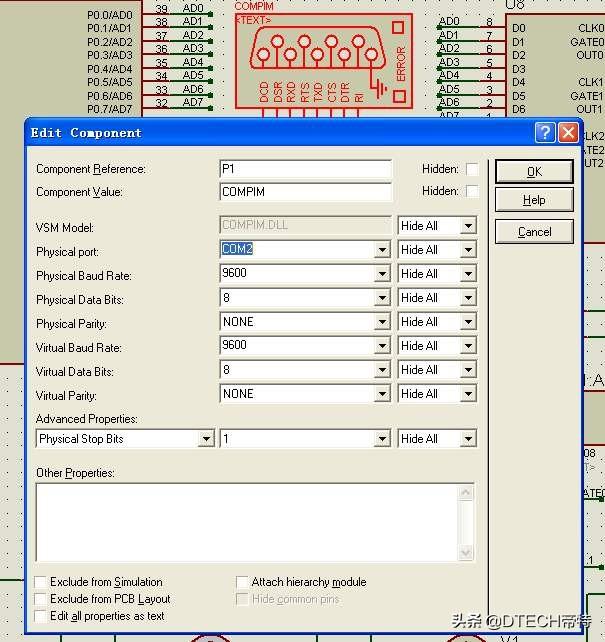
Task: Click the Component Reference field P1
Action: pos(305,169)
